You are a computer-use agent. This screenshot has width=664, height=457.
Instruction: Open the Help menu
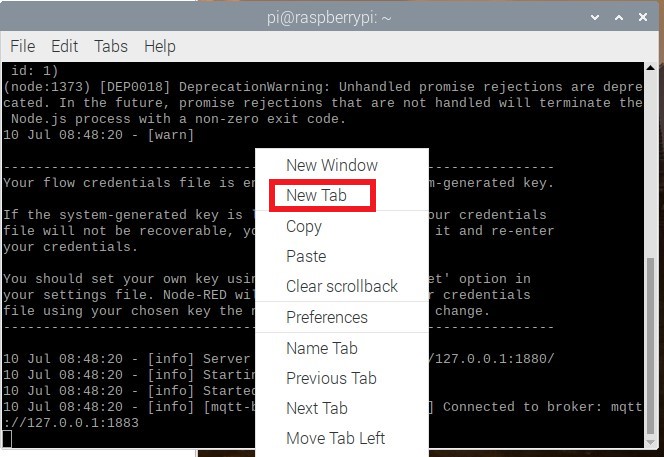click(160, 46)
